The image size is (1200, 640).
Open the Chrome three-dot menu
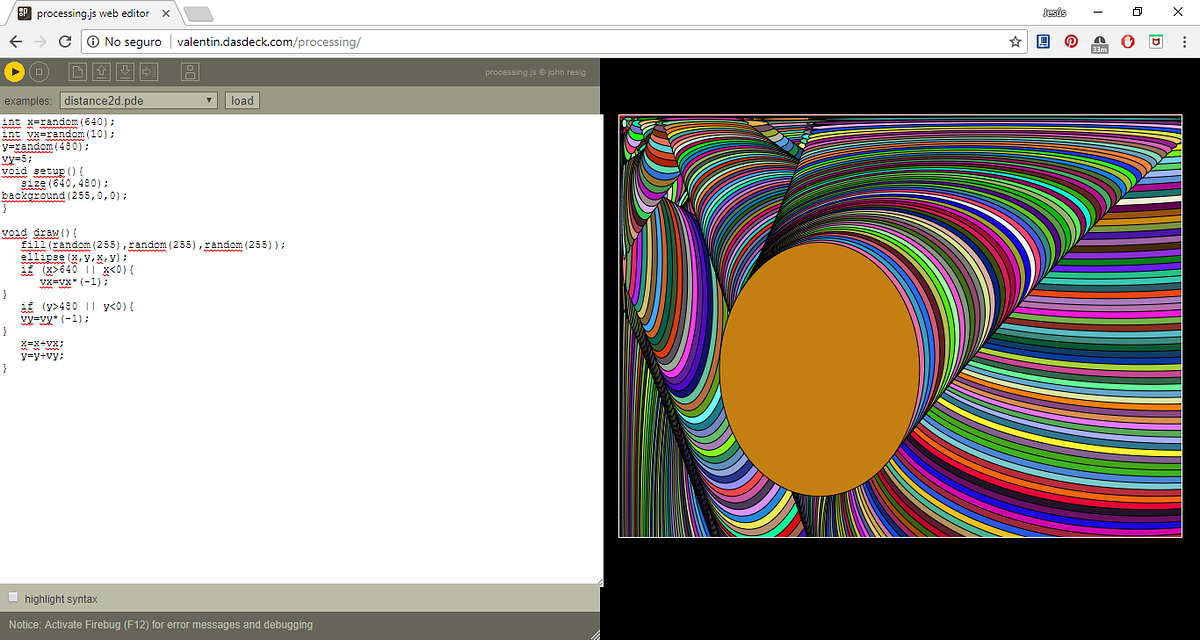[1186, 41]
